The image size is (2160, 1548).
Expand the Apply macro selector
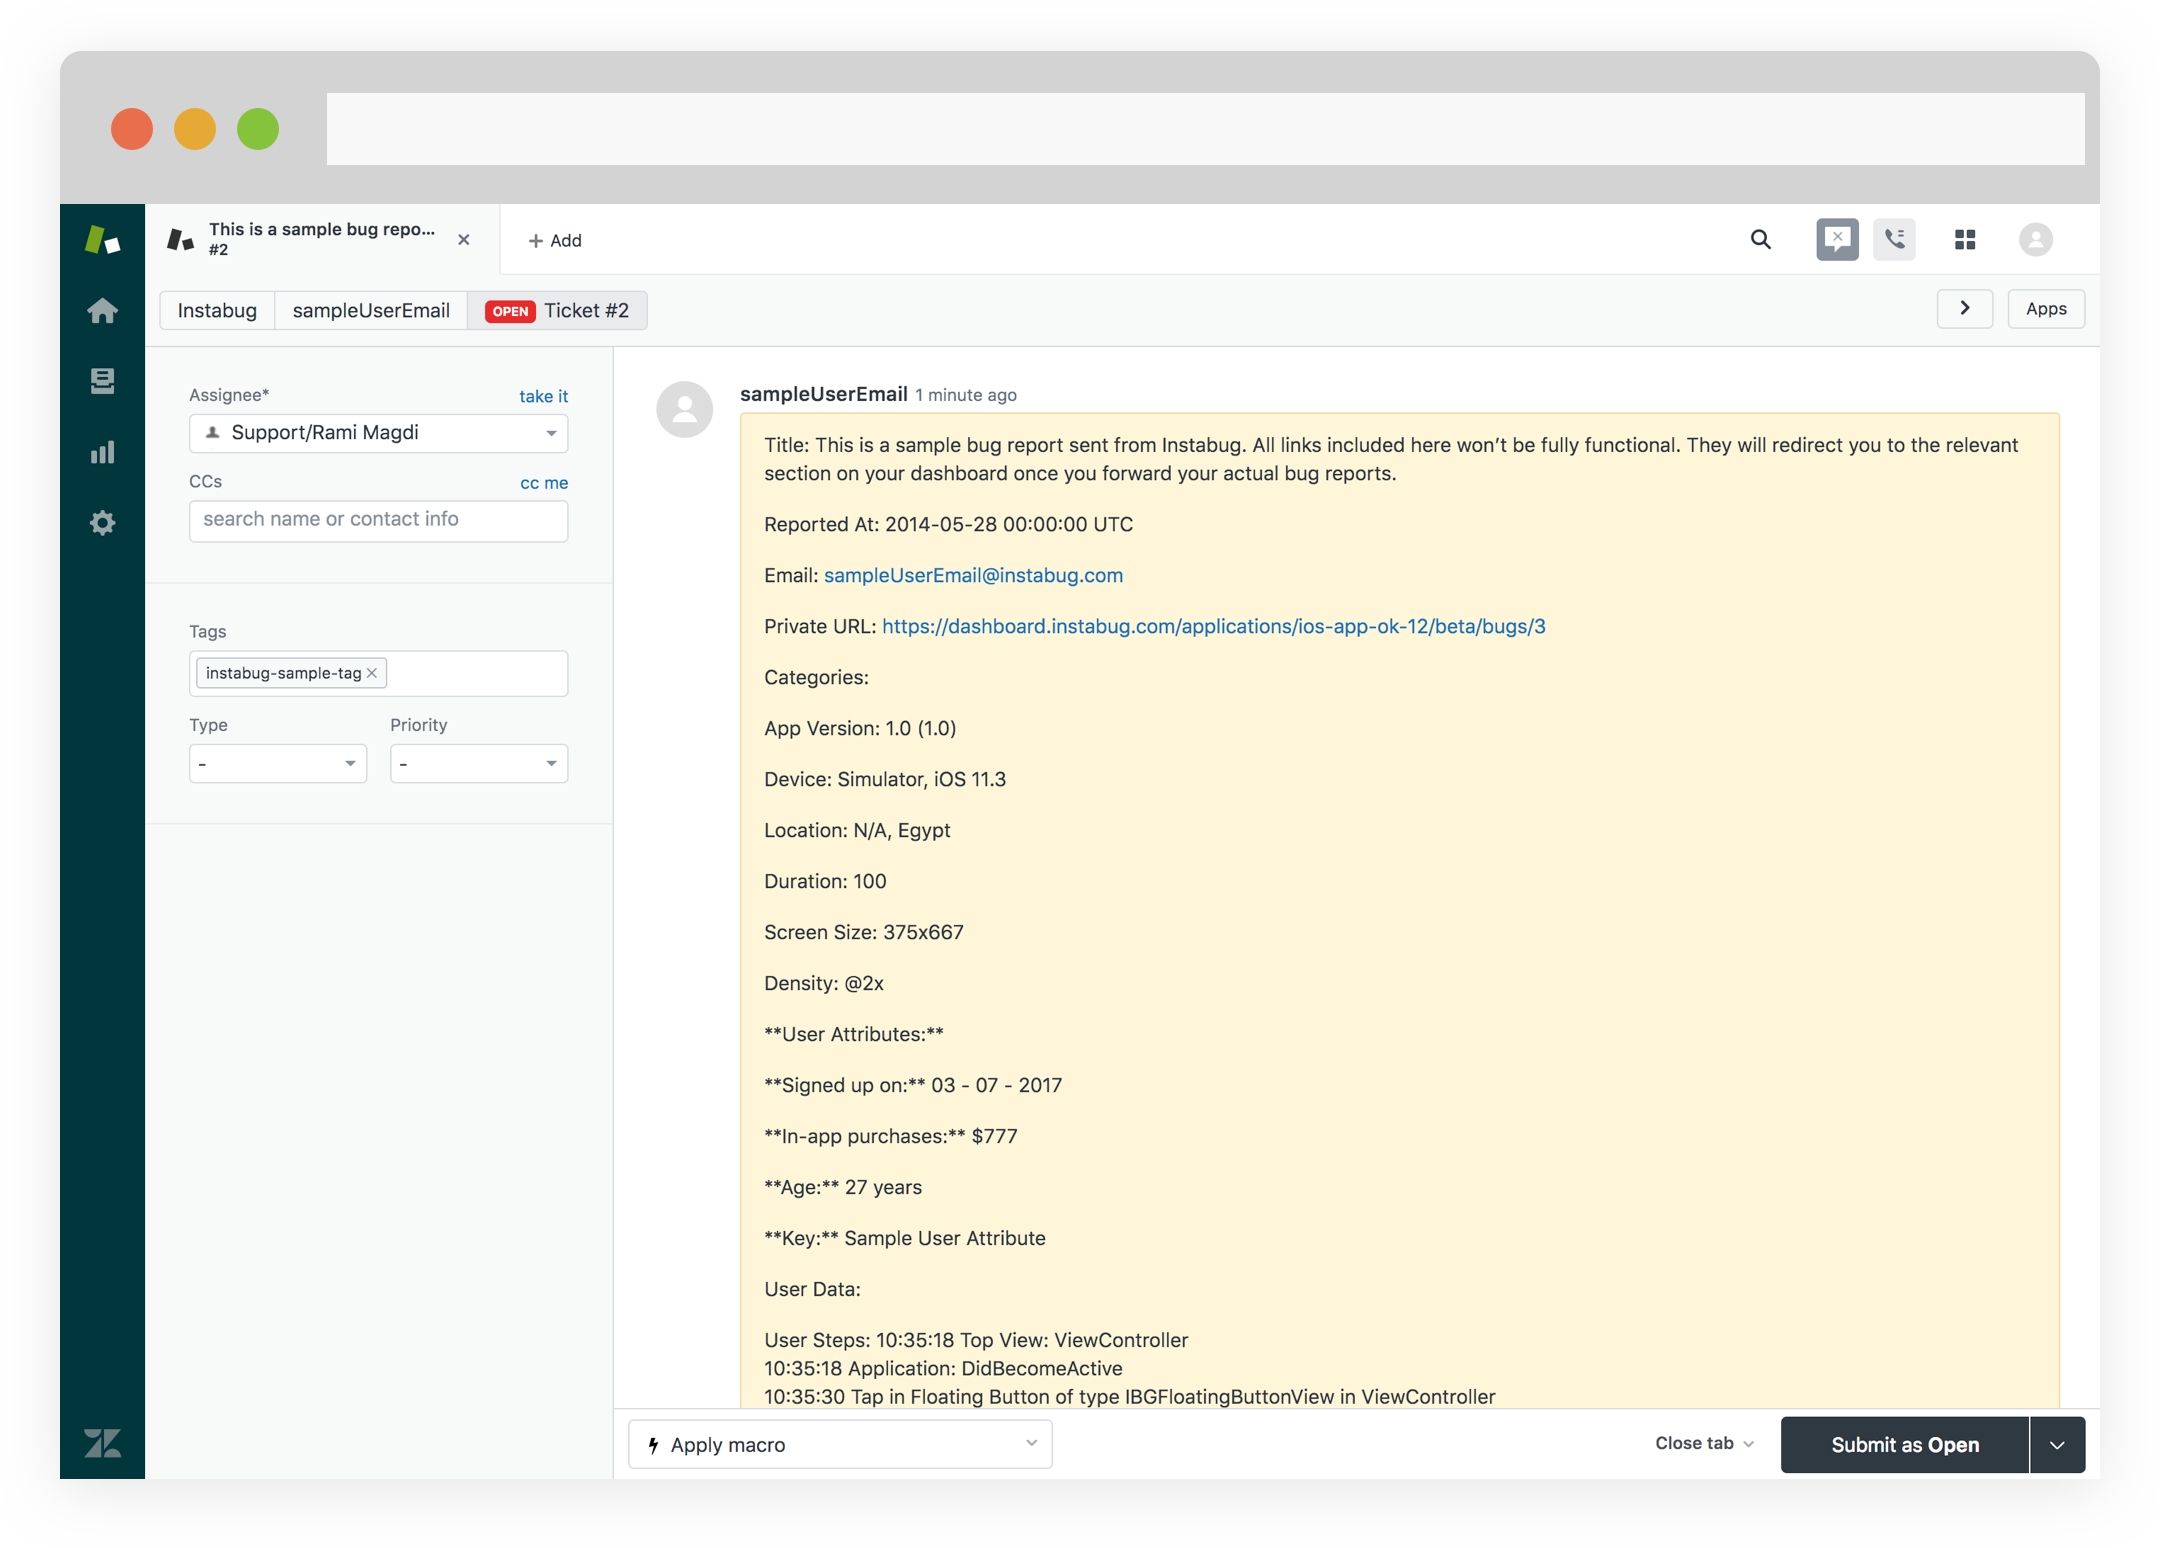pyautogui.click(x=840, y=1444)
